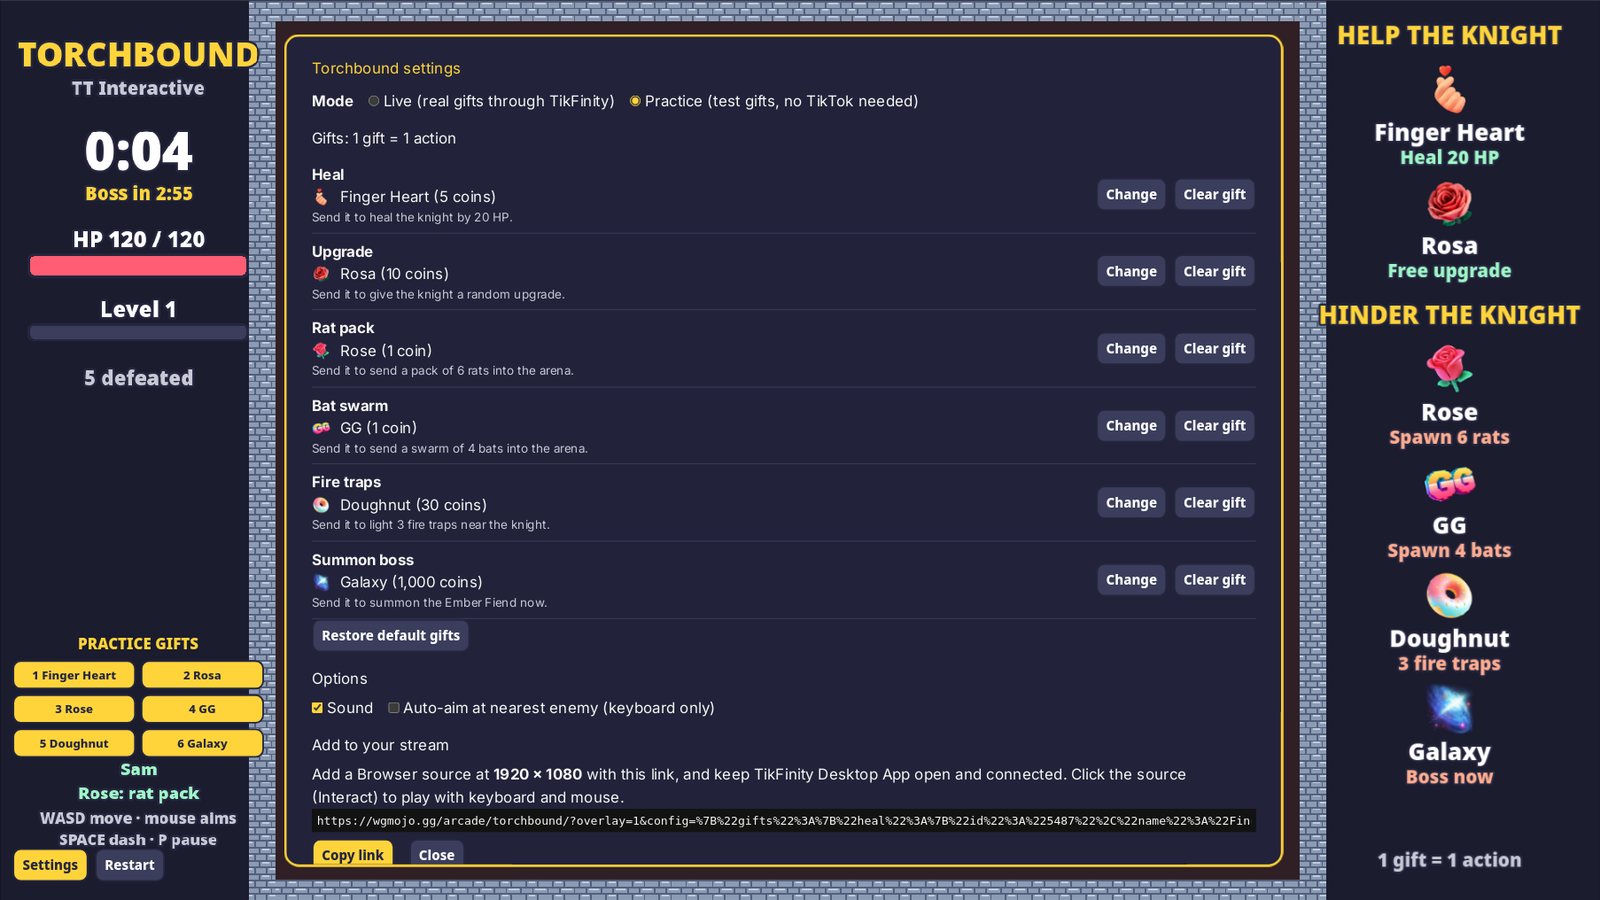Click the red HP bar
Image resolution: width=1600 pixels, height=900 pixels.
(x=138, y=266)
